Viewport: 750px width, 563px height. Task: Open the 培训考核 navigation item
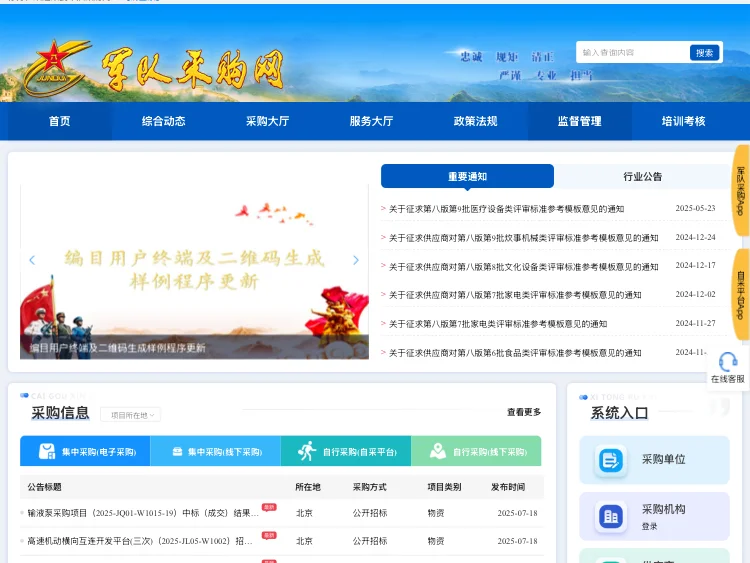[x=684, y=121]
